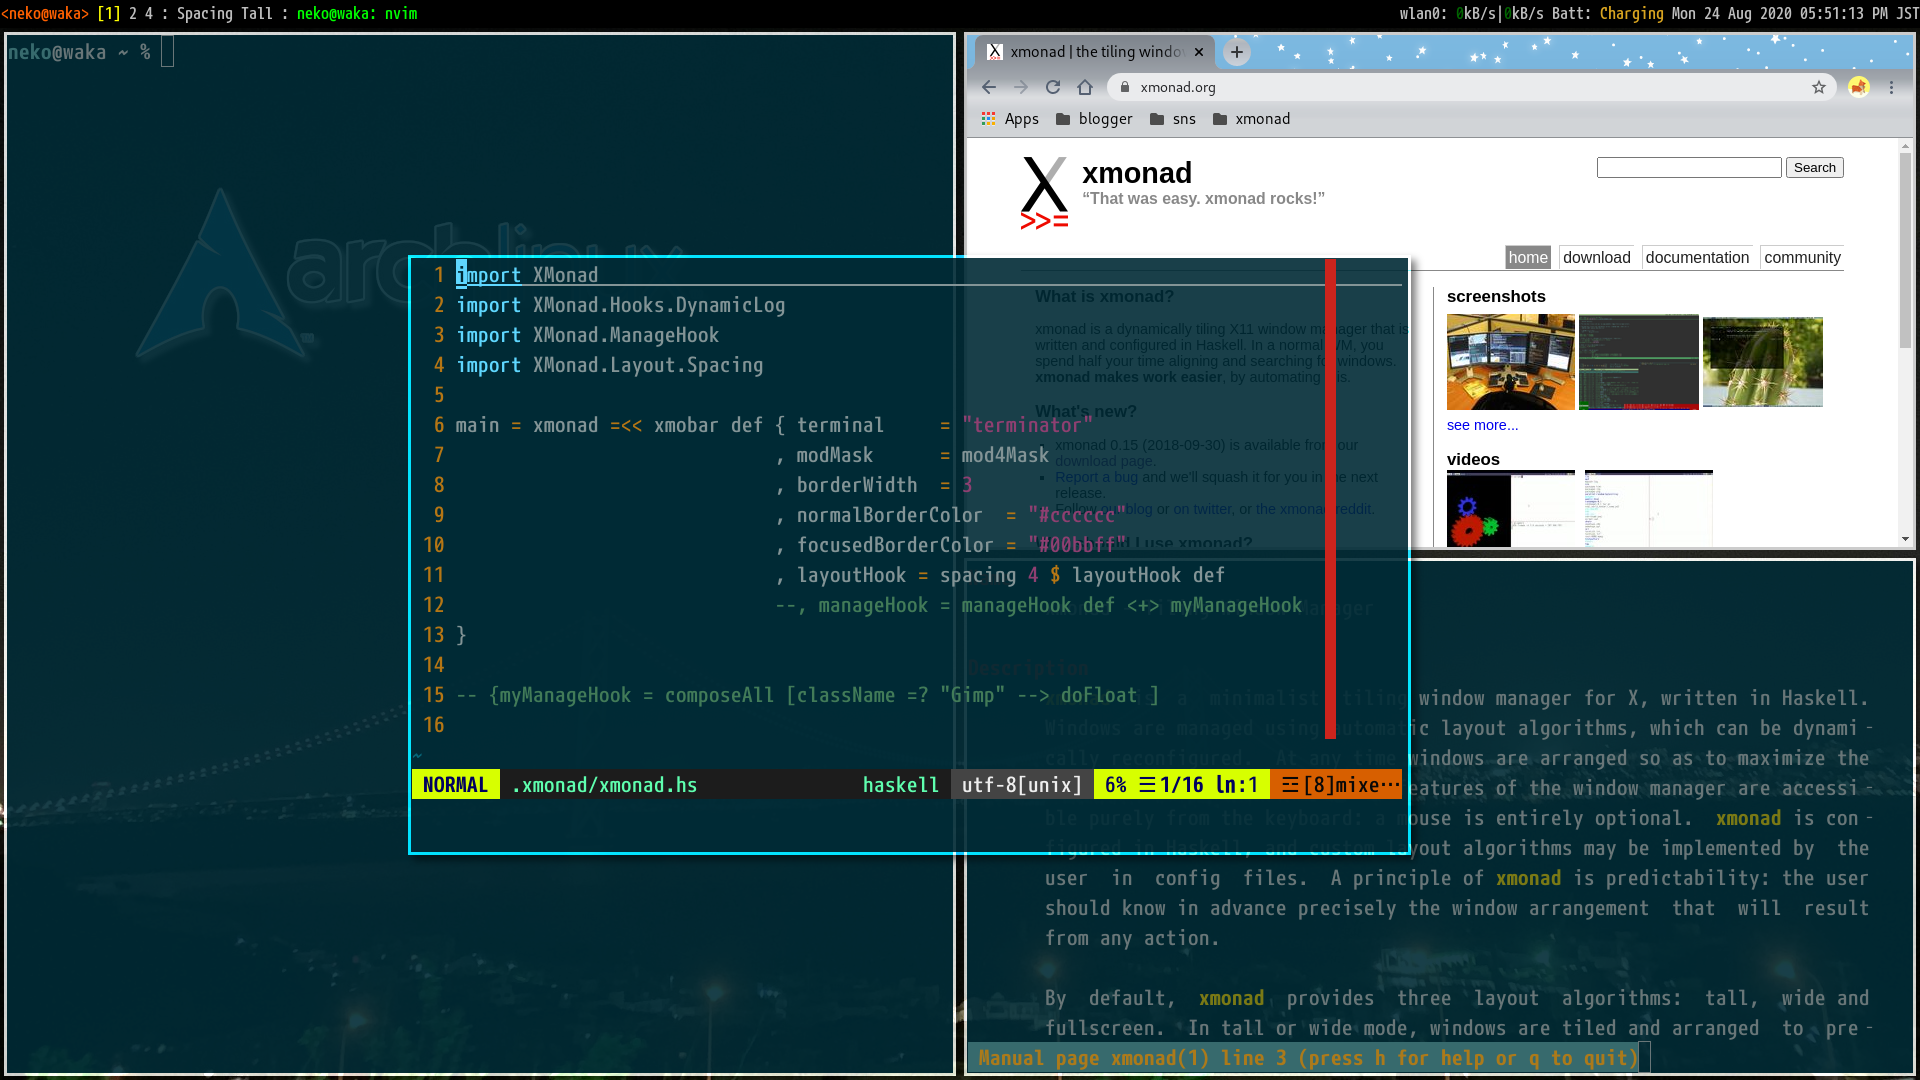The image size is (1920, 1080).
Task: Bookmark page with star icon
Action: (1819, 87)
